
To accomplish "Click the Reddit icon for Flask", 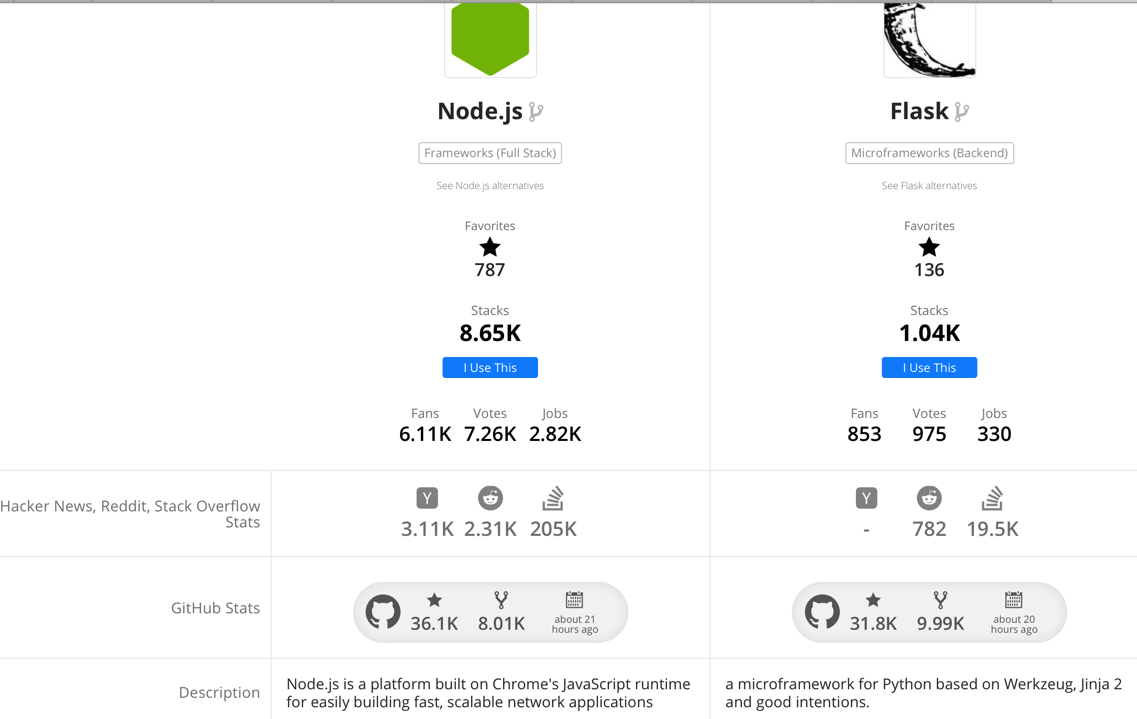I will (x=929, y=498).
